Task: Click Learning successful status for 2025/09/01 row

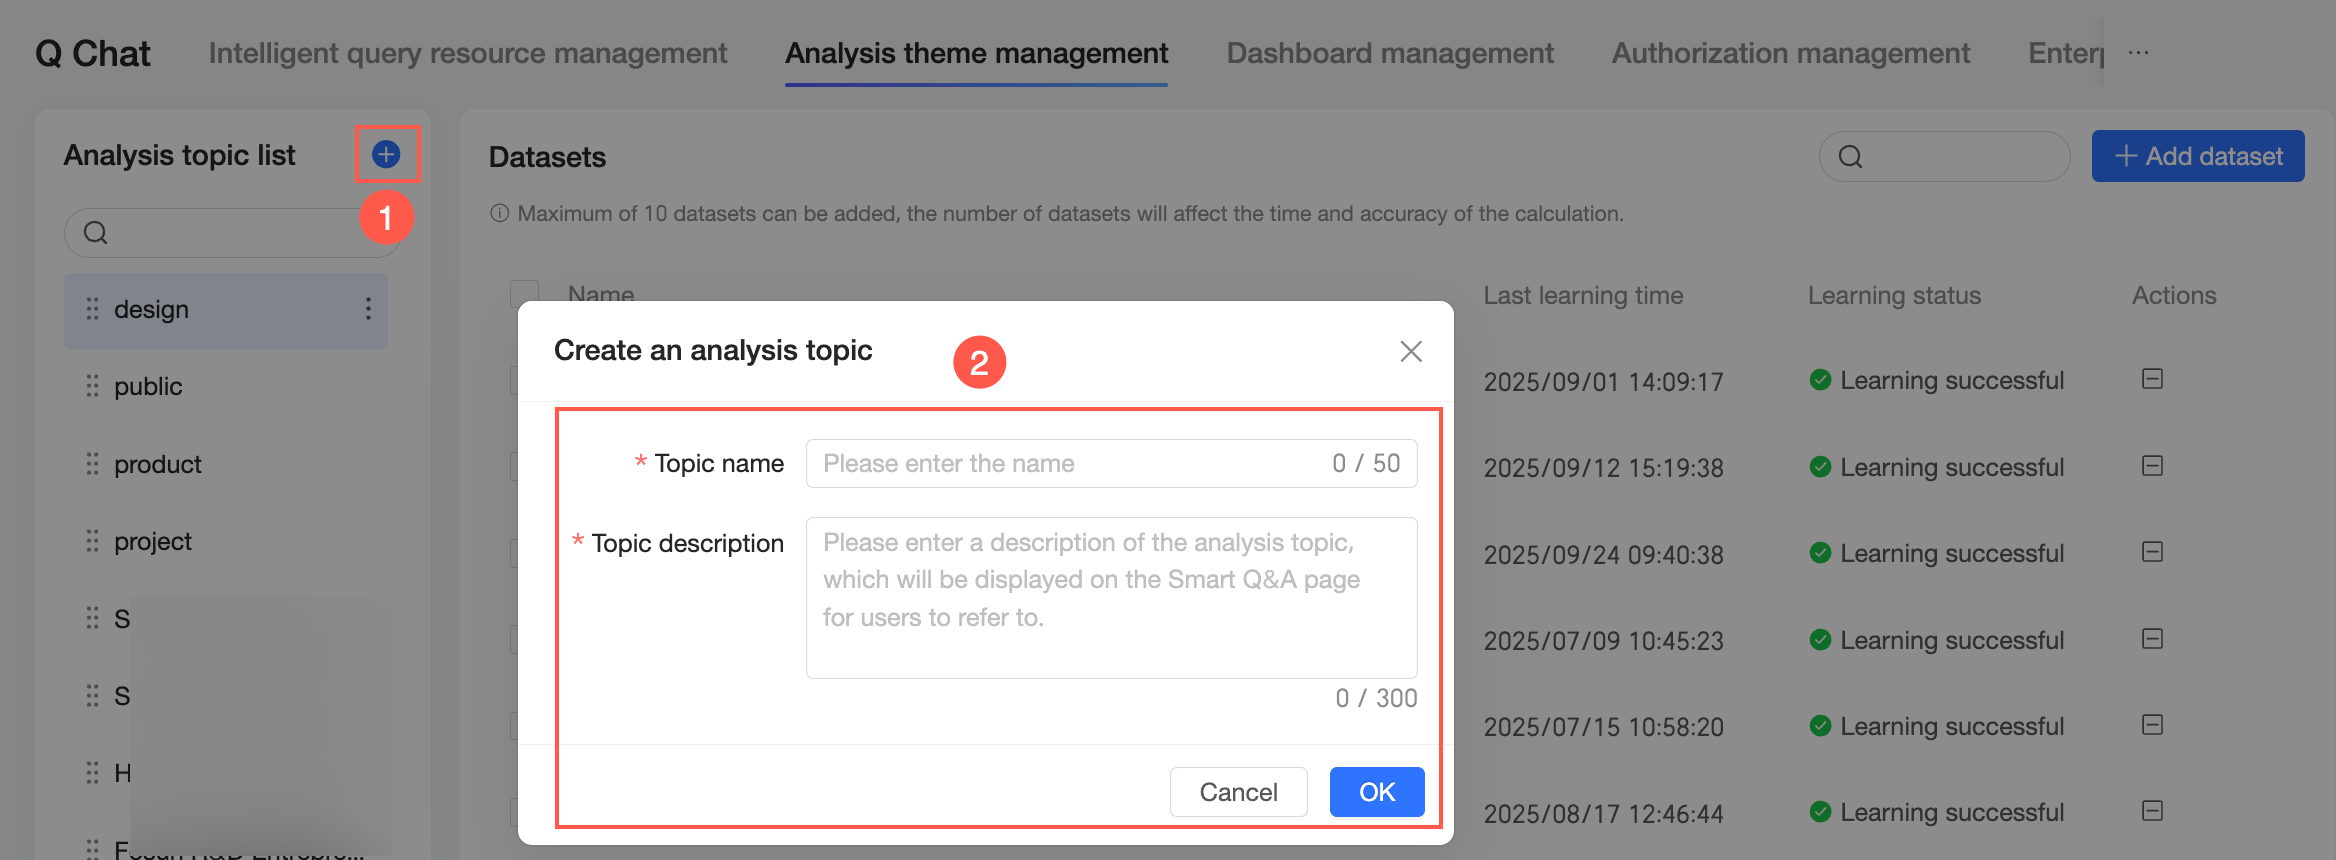Action: click(x=1937, y=380)
